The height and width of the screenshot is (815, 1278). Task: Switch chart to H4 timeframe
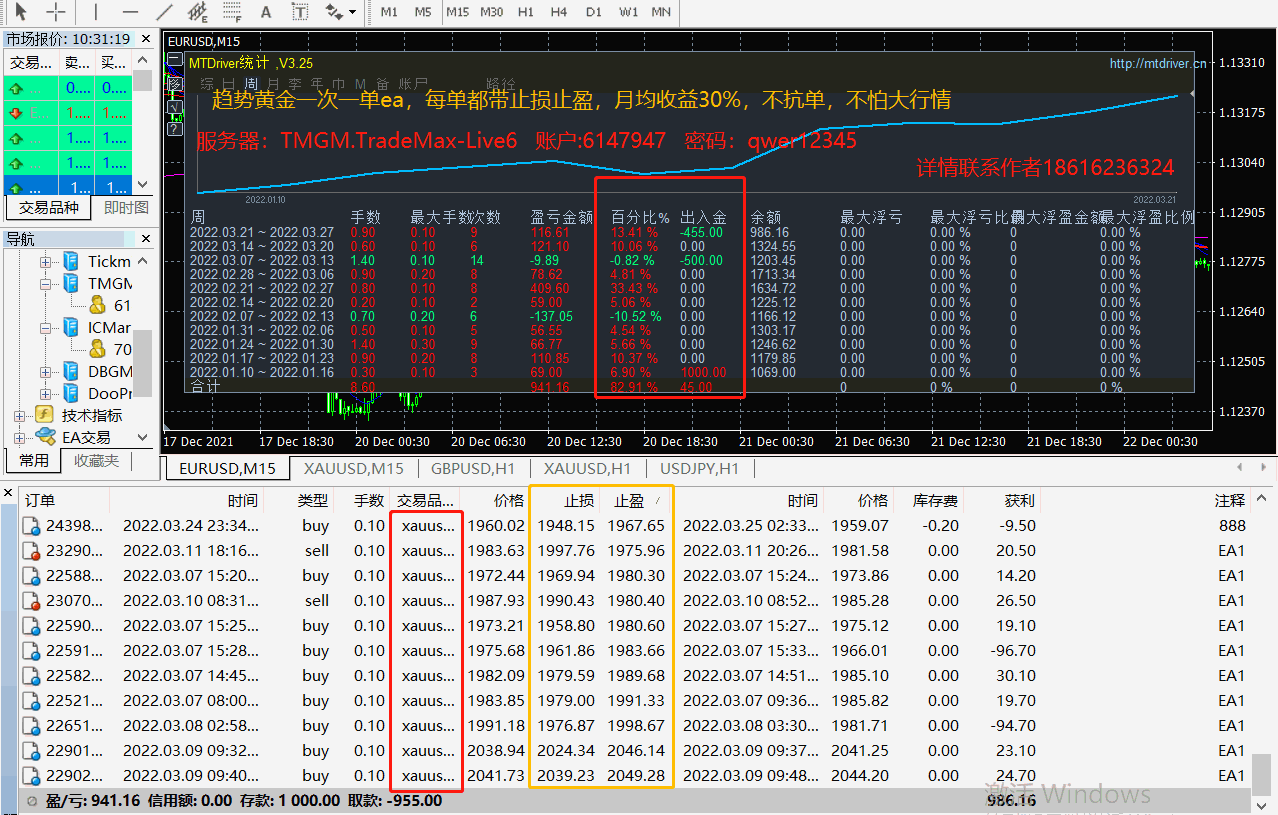(x=559, y=12)
